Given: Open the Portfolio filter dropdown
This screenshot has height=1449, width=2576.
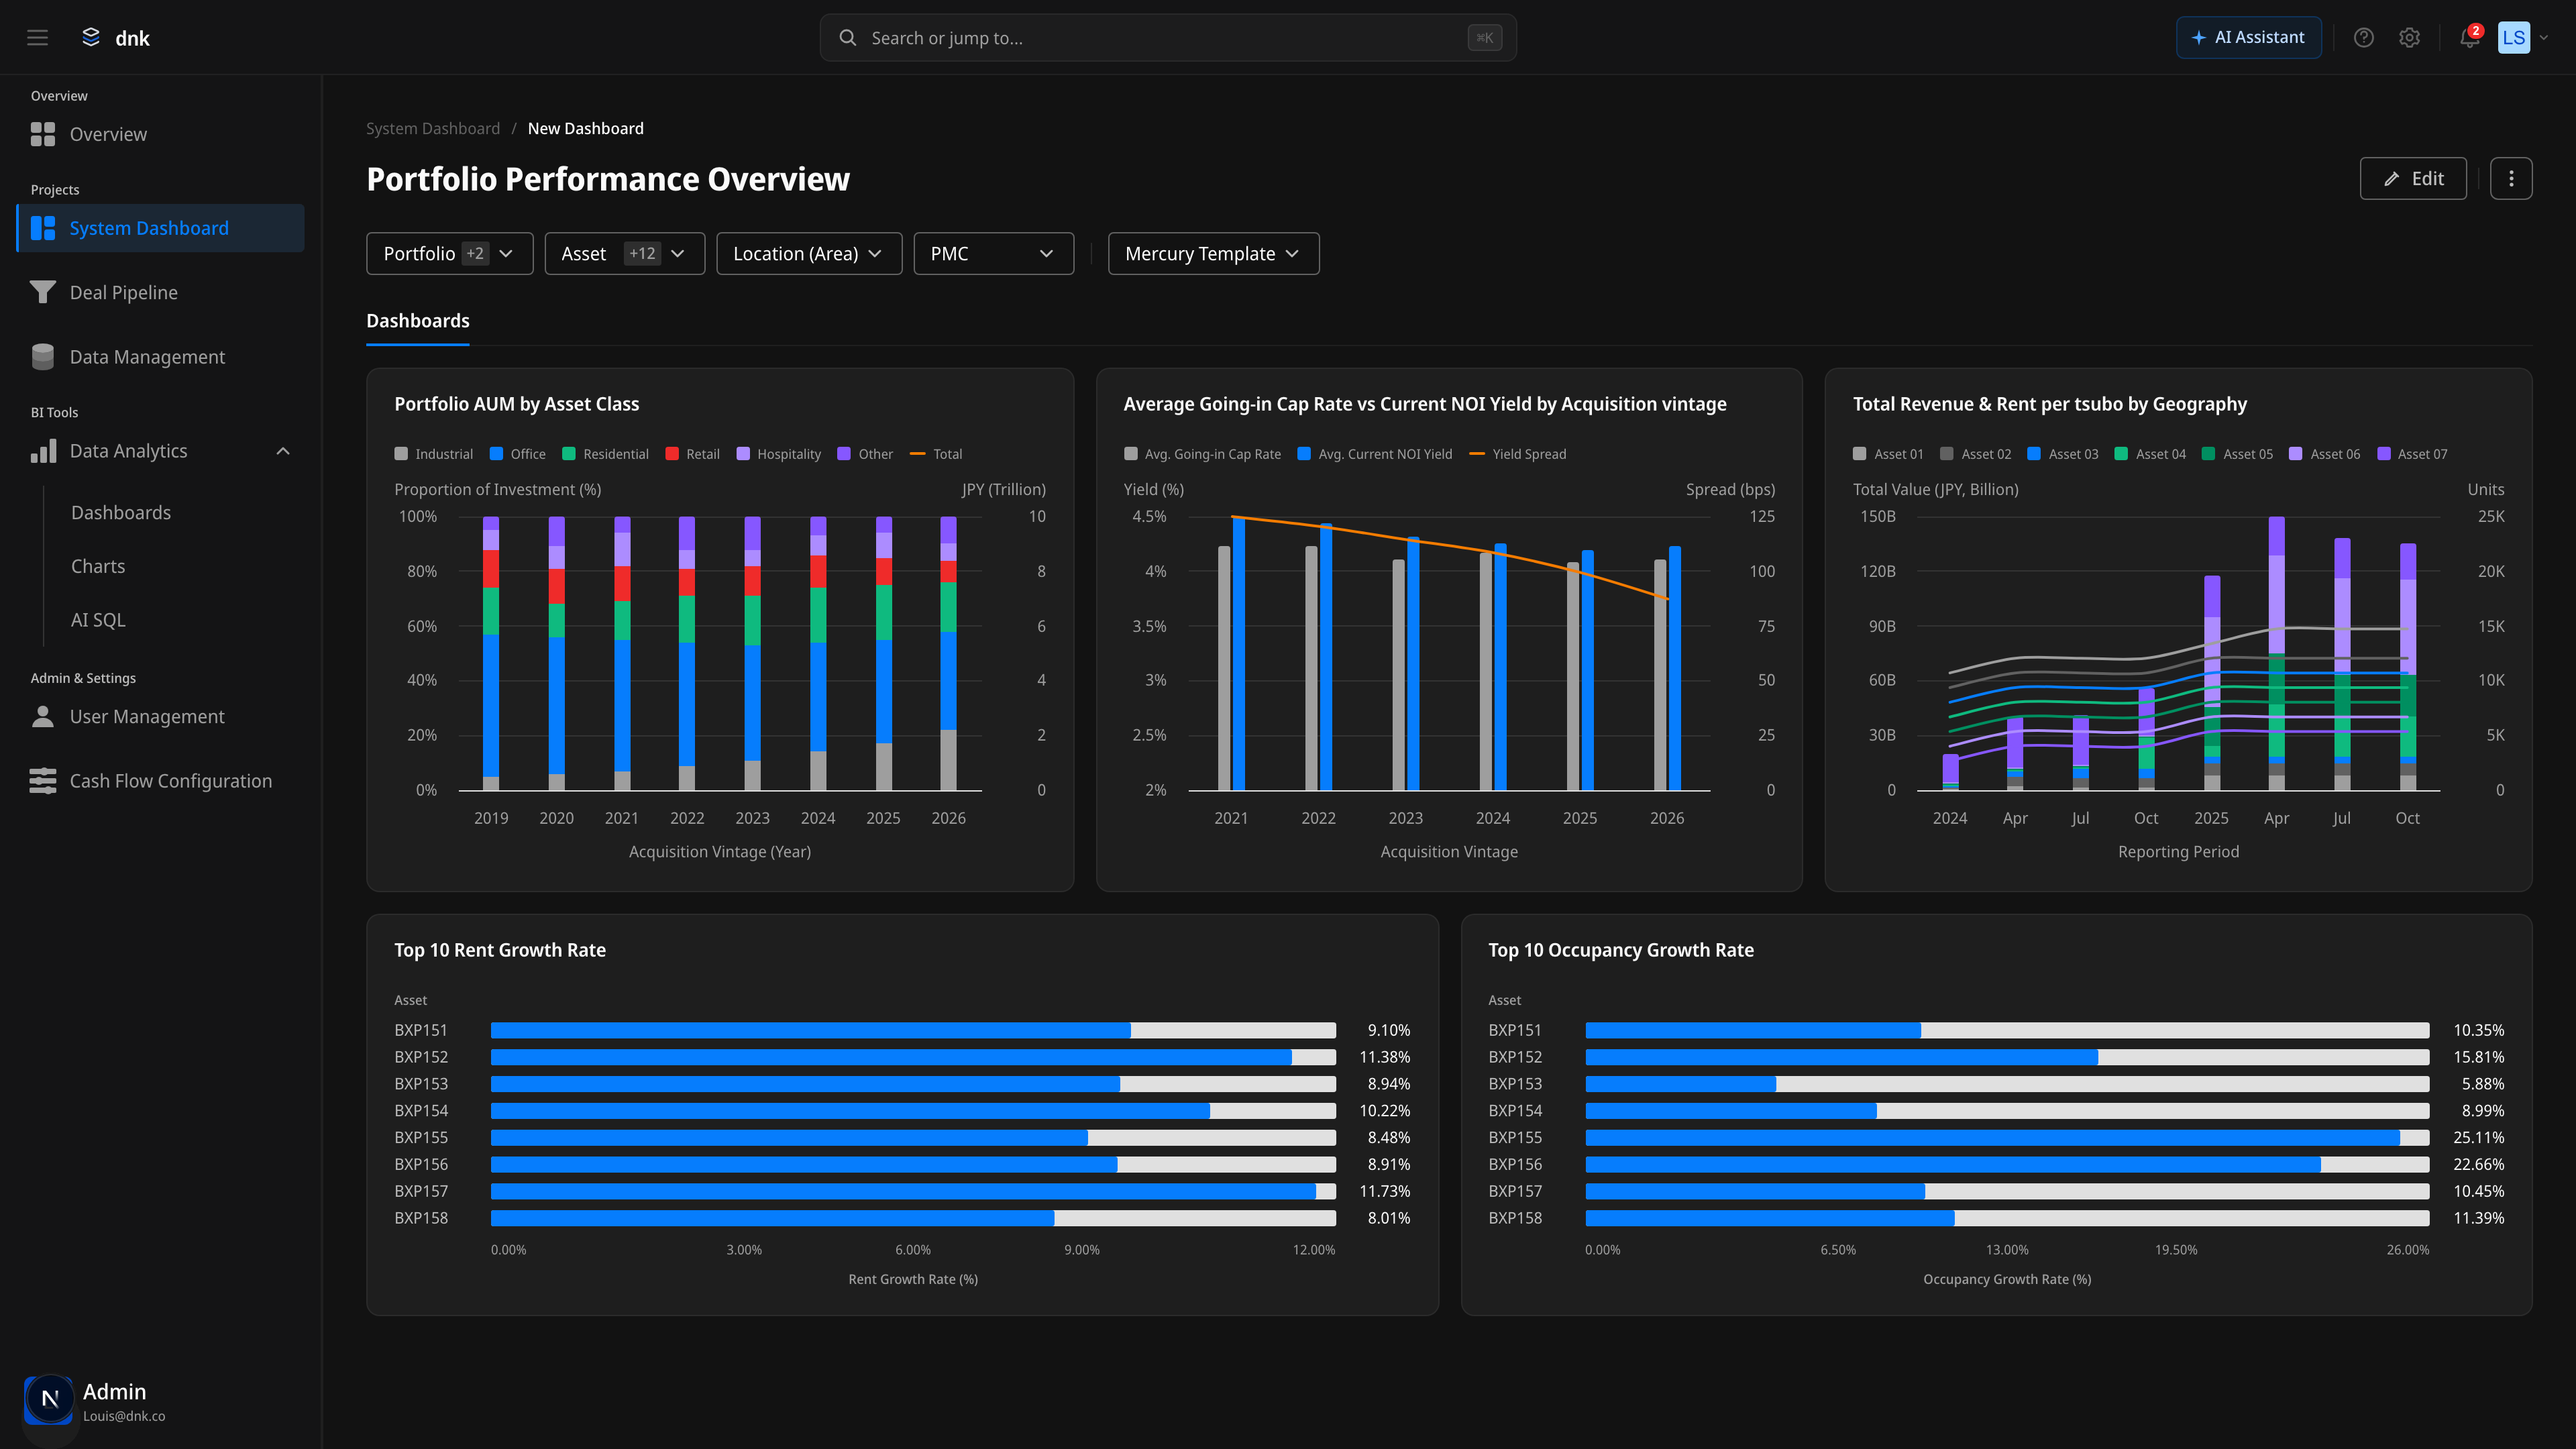Looking at the screenshot, I should (x=449, y=253).
